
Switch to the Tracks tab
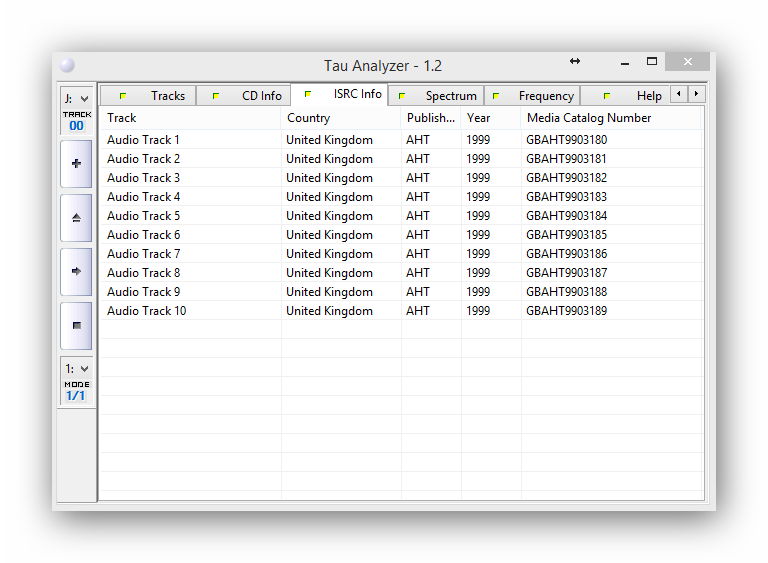pos(154,96)
